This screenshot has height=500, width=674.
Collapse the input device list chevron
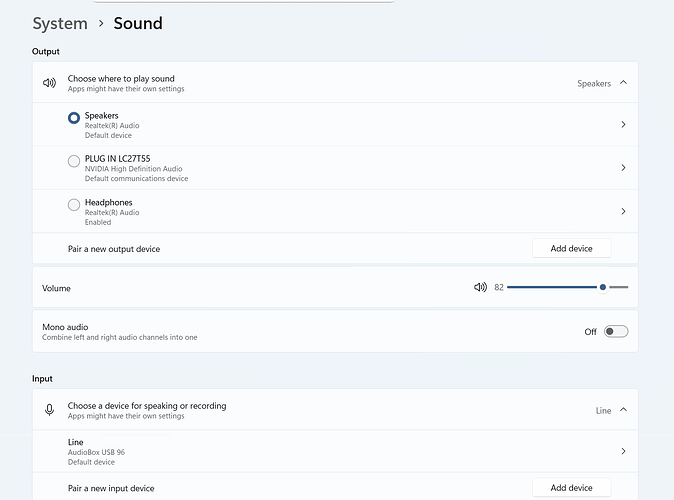point(623,410)
